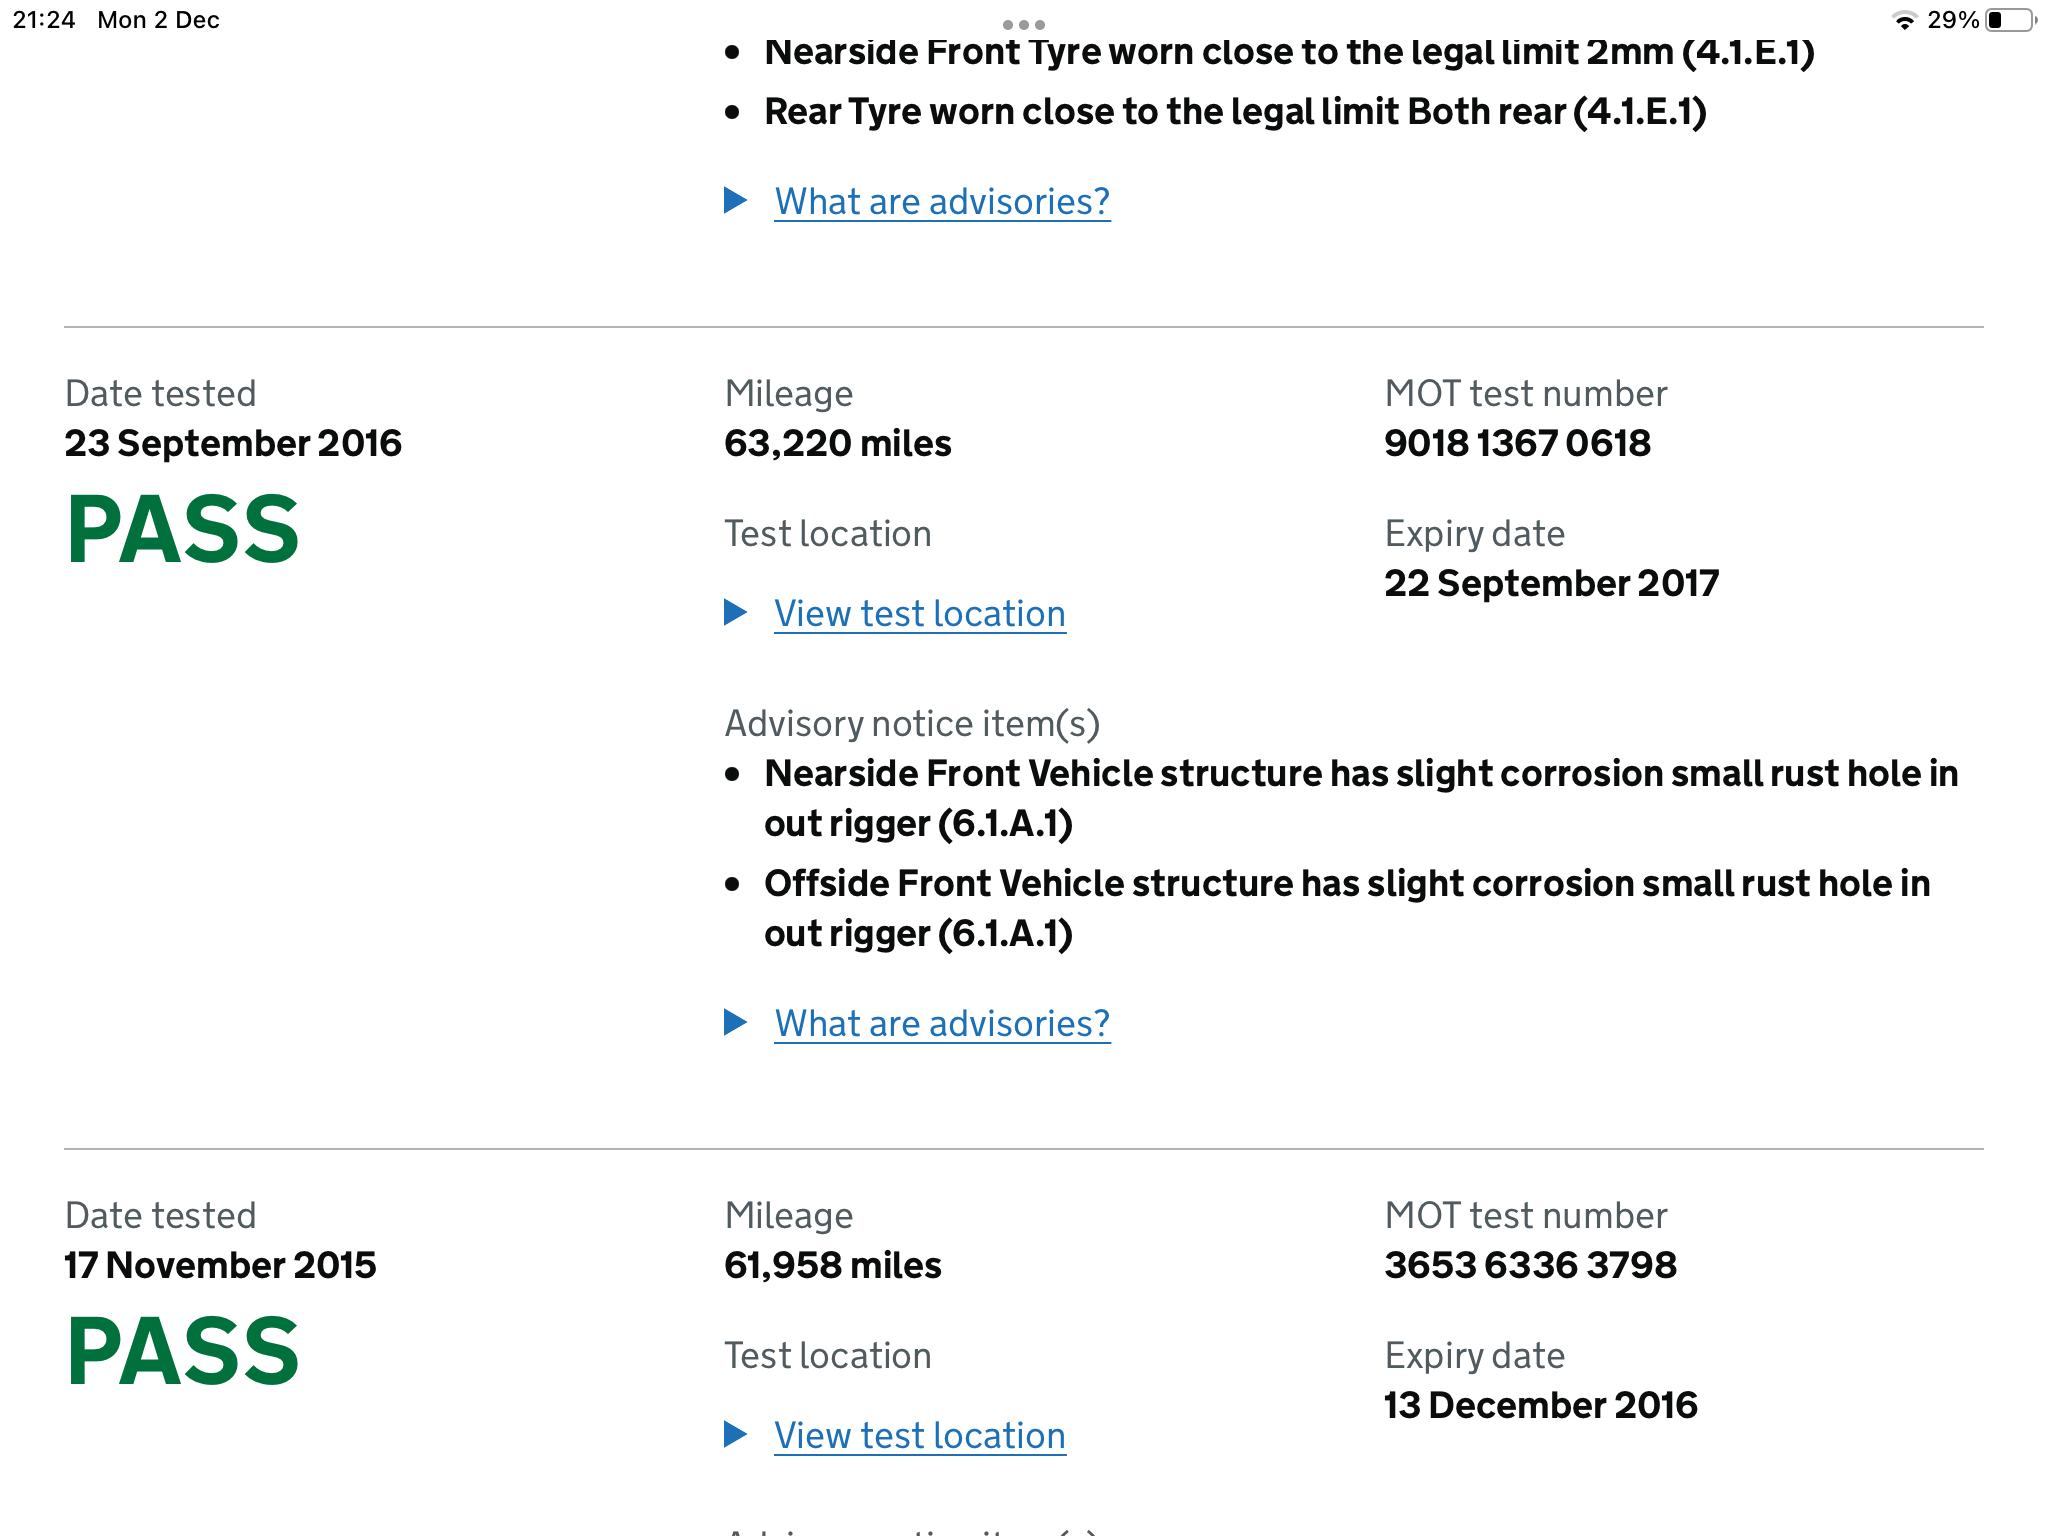Click expiry date 13 December 2016
The image size is (2048, 1536).
pos(1540,1406)
